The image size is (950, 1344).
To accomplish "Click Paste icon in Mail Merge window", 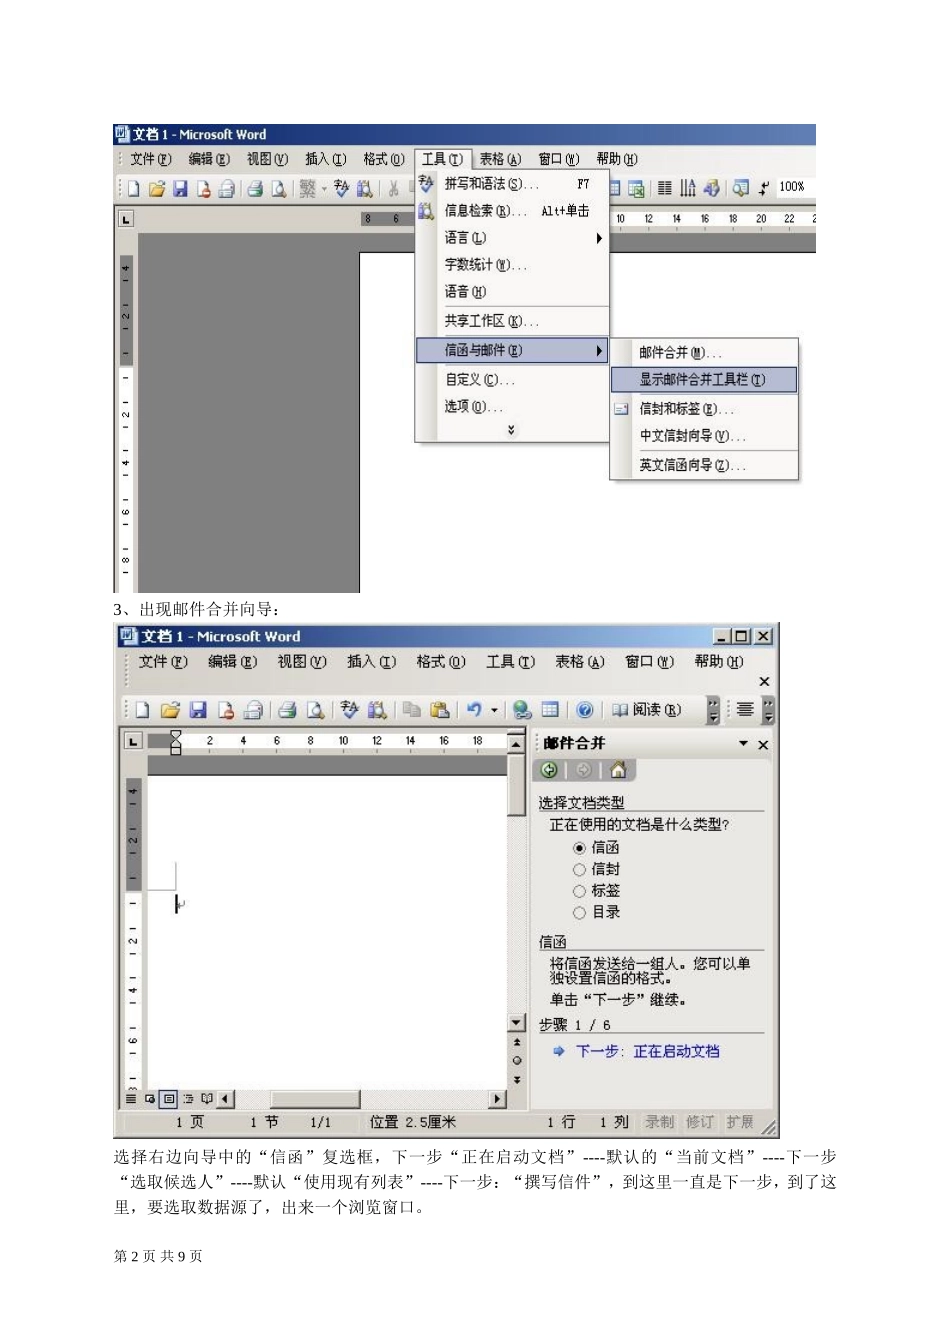I will coord(439,710).
